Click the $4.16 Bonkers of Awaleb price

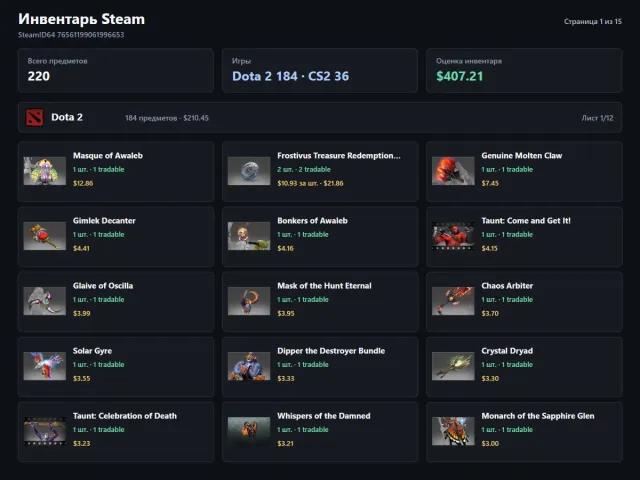285,248
